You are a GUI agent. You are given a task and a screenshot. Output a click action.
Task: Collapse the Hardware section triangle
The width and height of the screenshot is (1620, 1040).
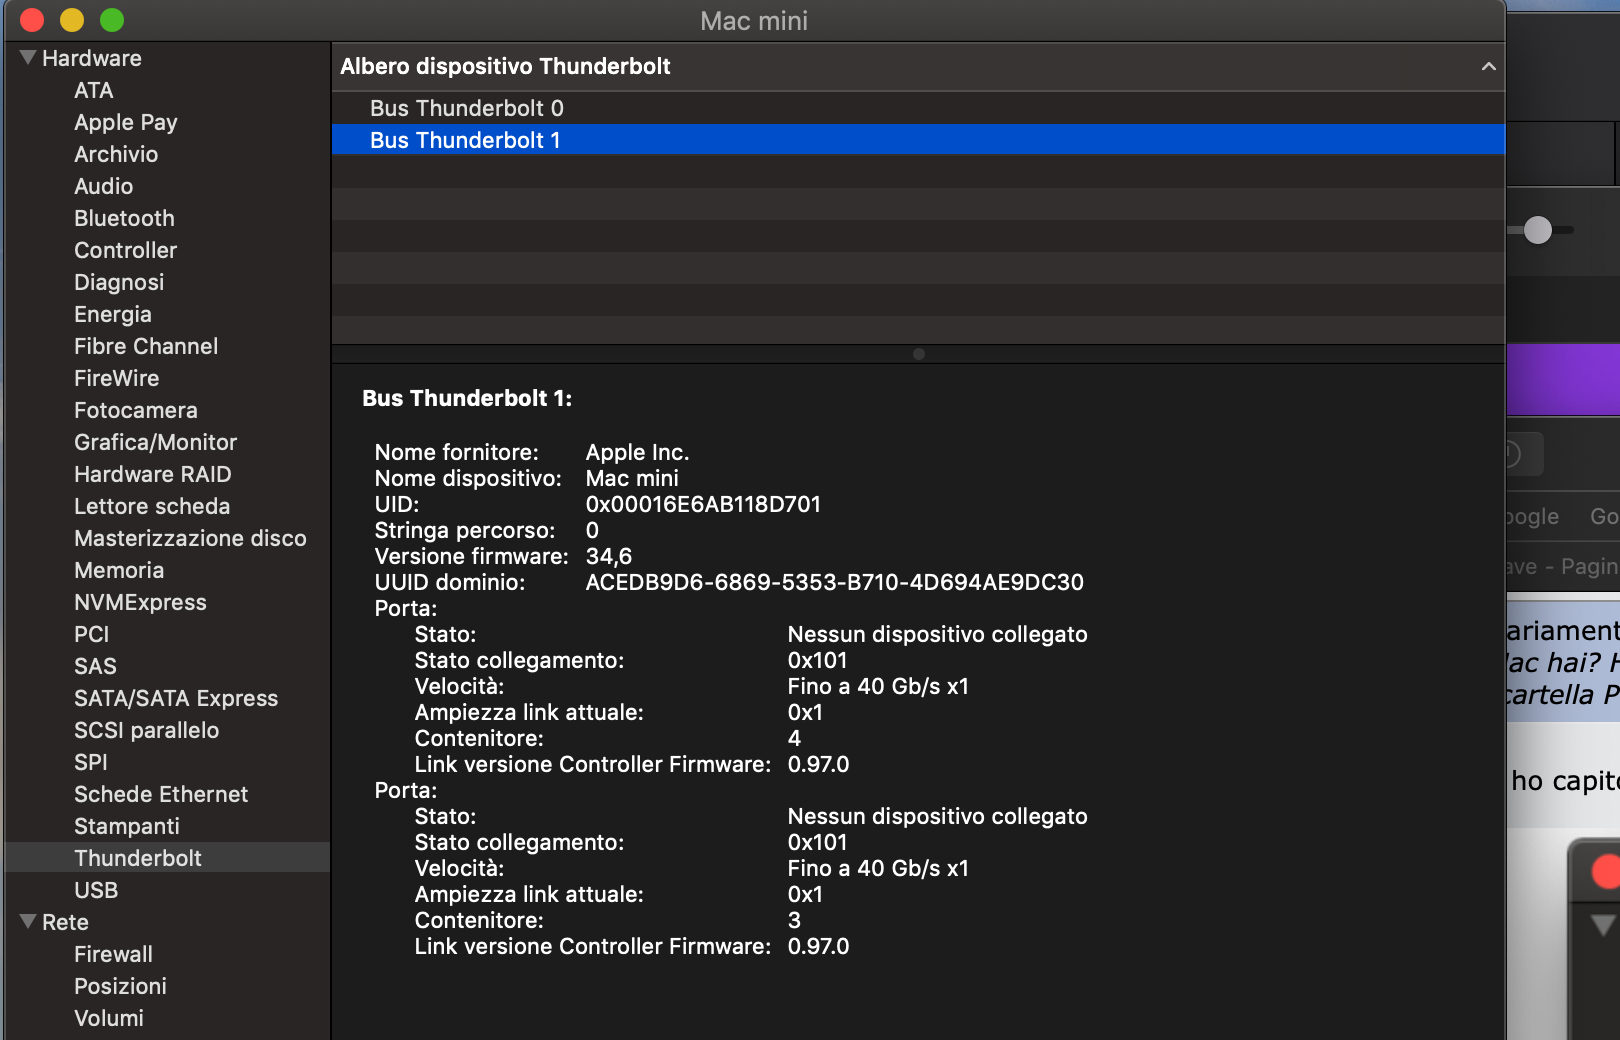[28, 58]
